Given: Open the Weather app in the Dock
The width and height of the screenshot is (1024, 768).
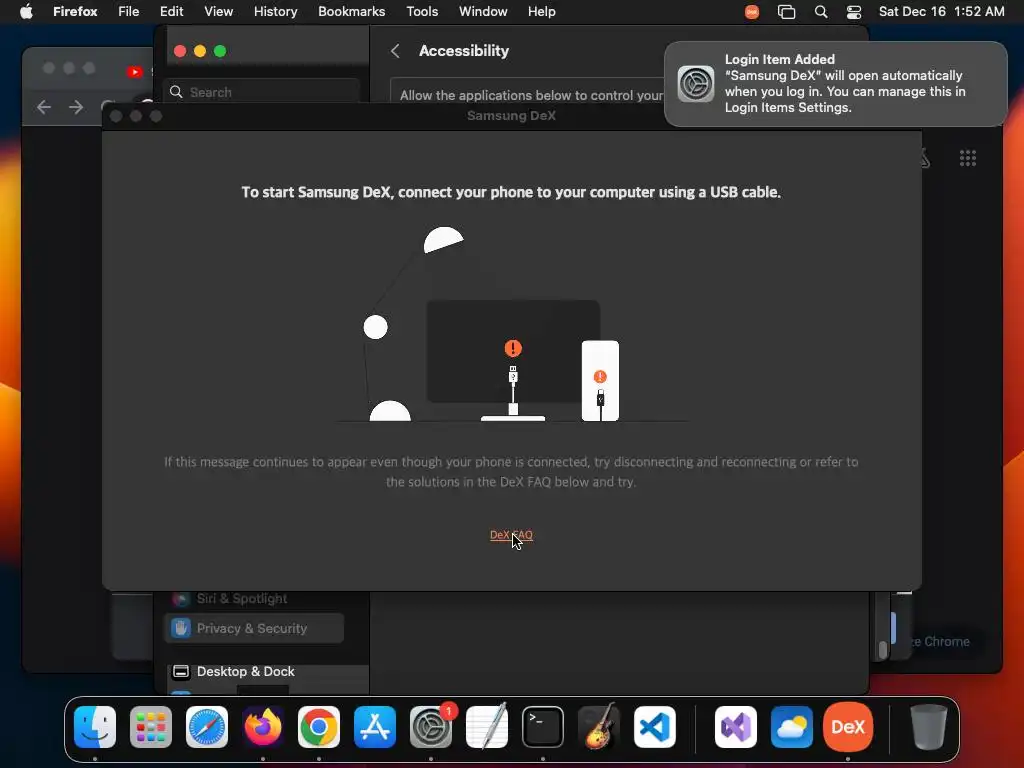Looking at the screenshot, I should [792, 727].
